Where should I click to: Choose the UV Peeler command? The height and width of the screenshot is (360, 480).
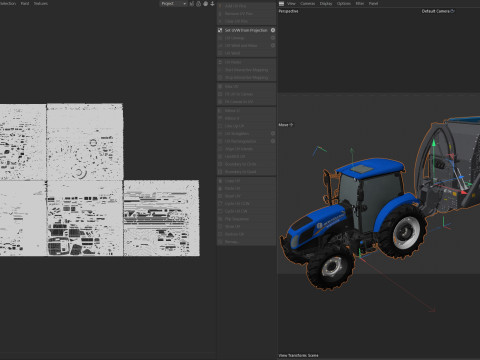[x=246, y=62]
